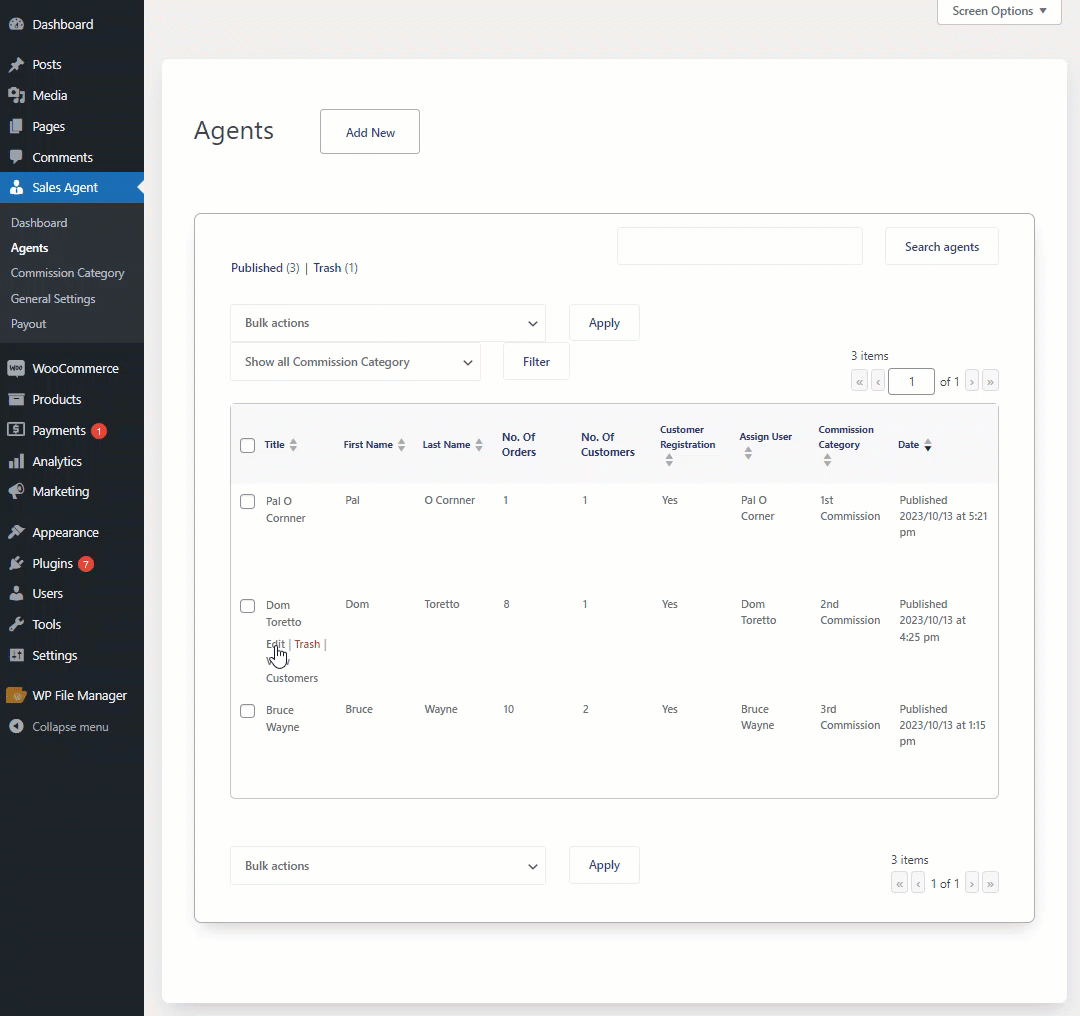The height and width of the screenshot is (1016, 1080).
Task: Click the red badge on Payments
Action: 99,431
